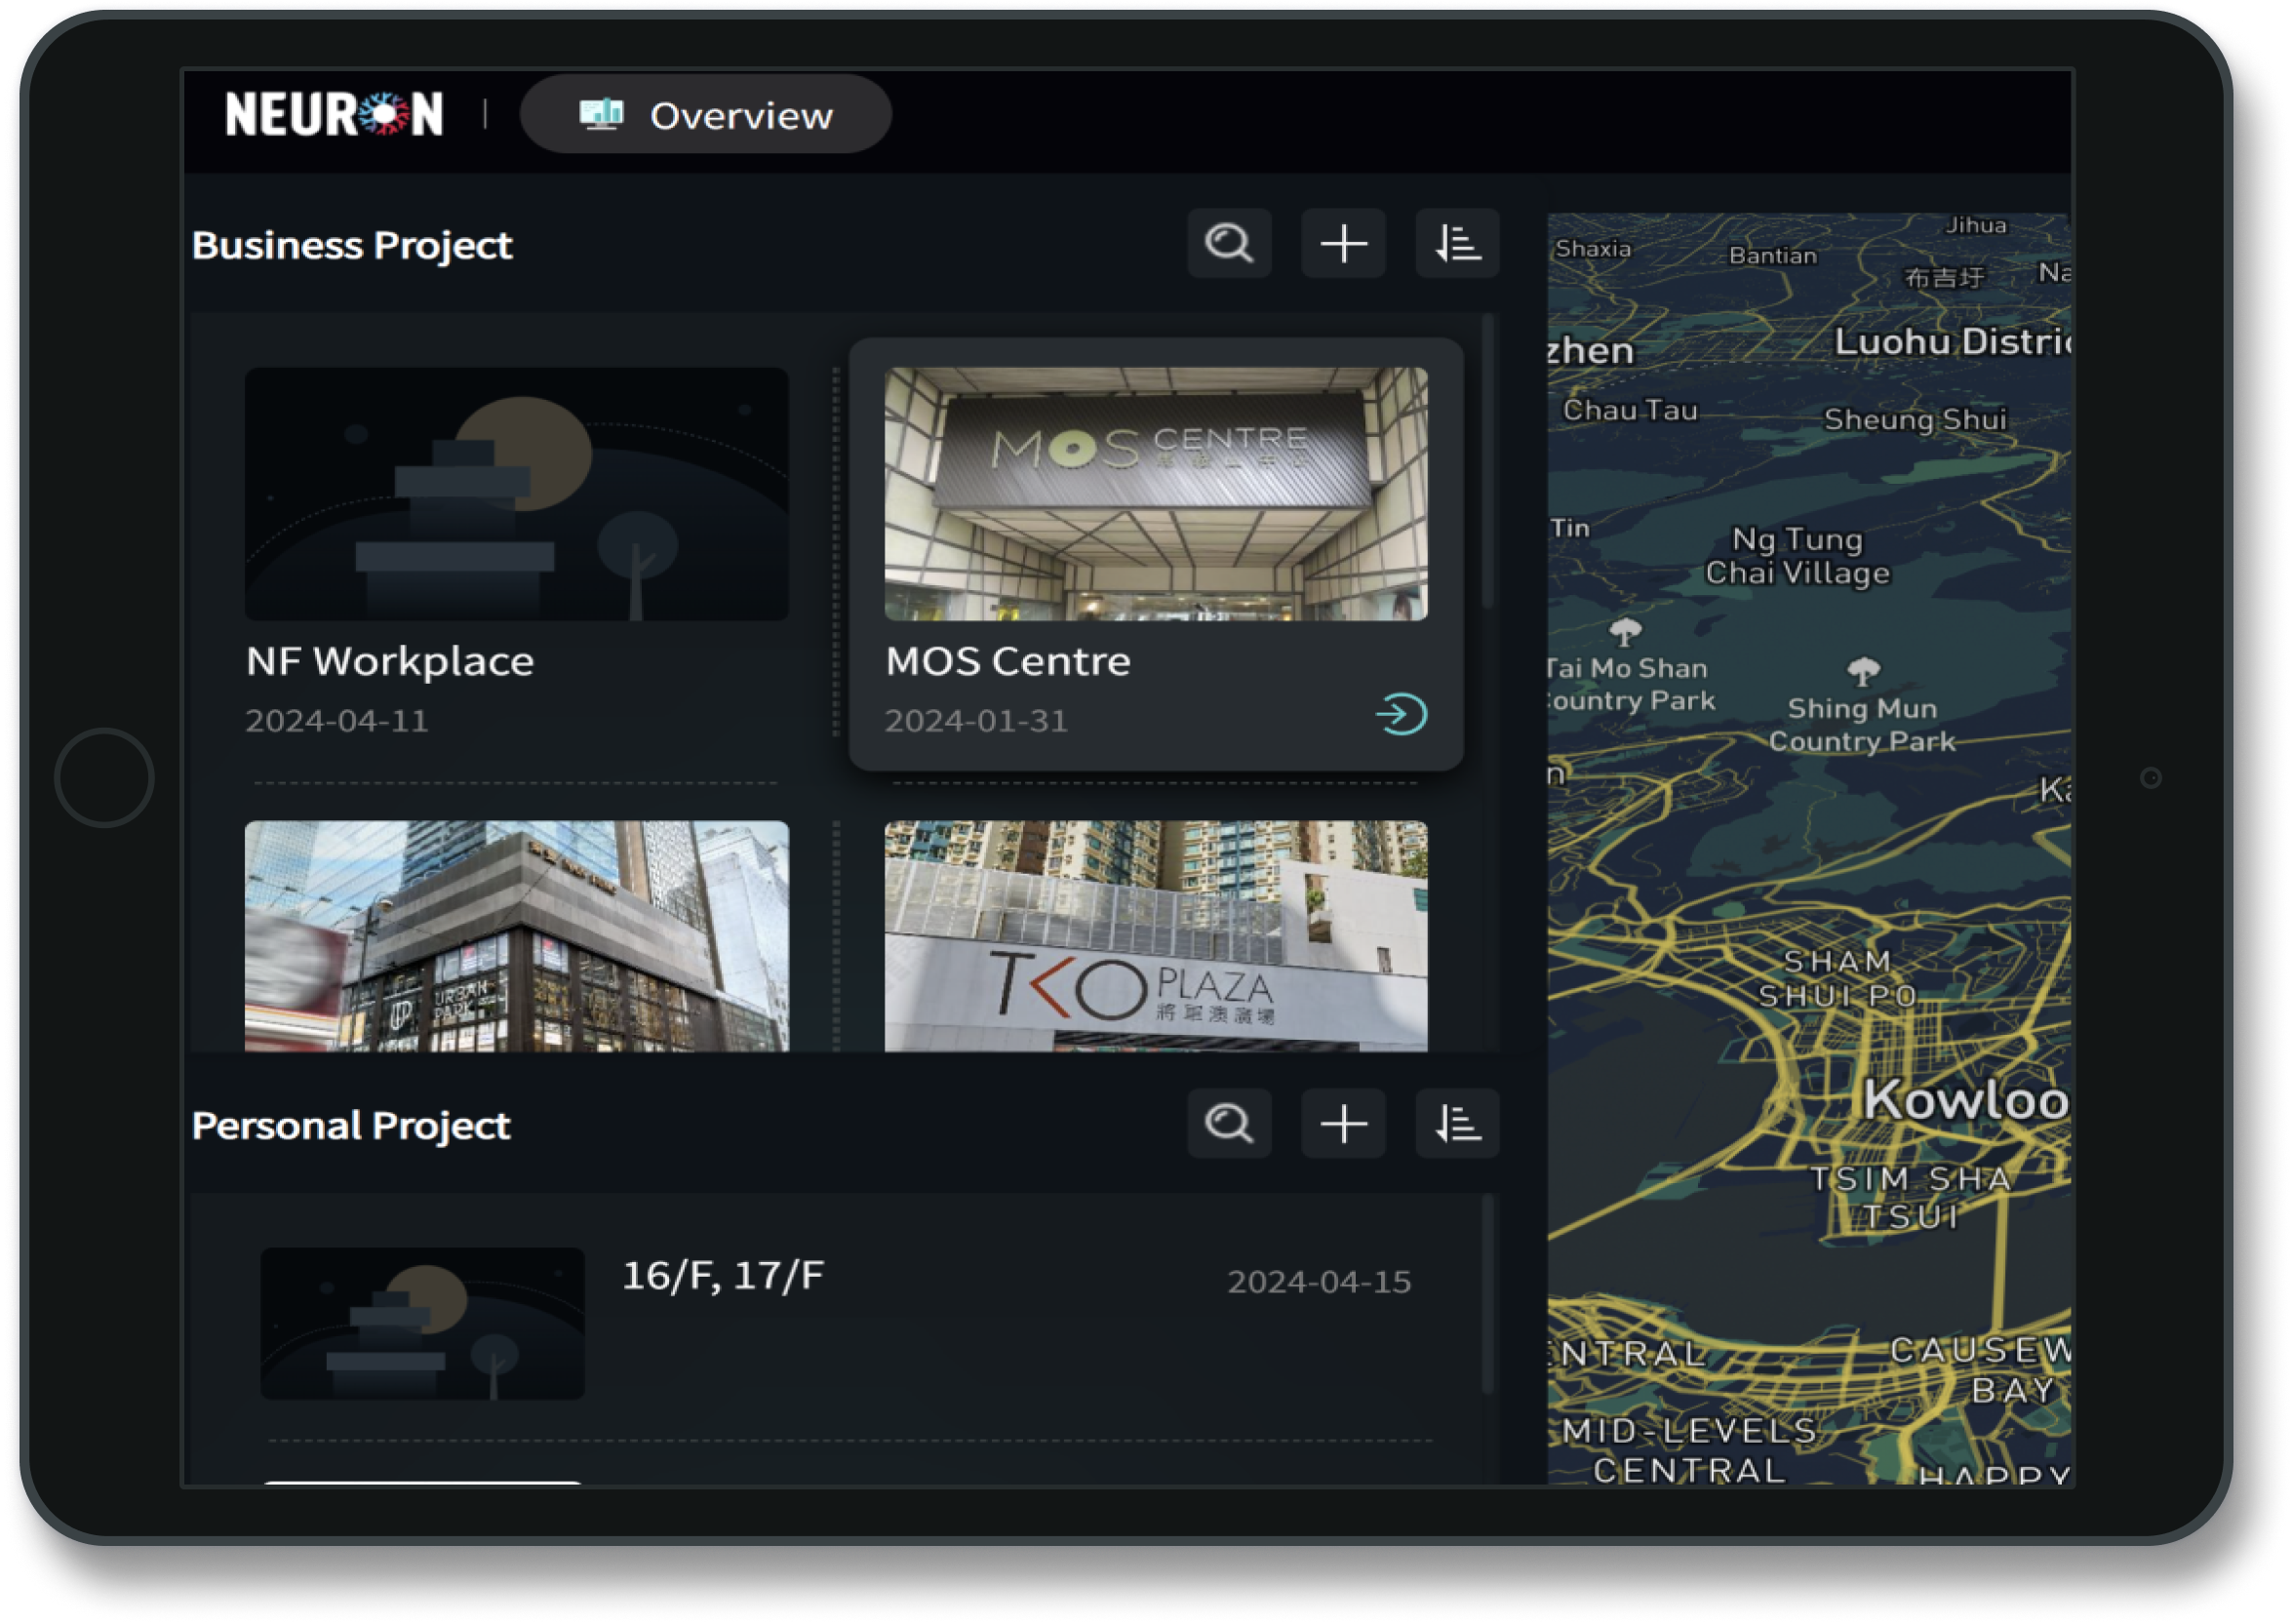2292x1624 pixels.
Task: Open Urban Park building thumbnail
Action: click(516, 936)
